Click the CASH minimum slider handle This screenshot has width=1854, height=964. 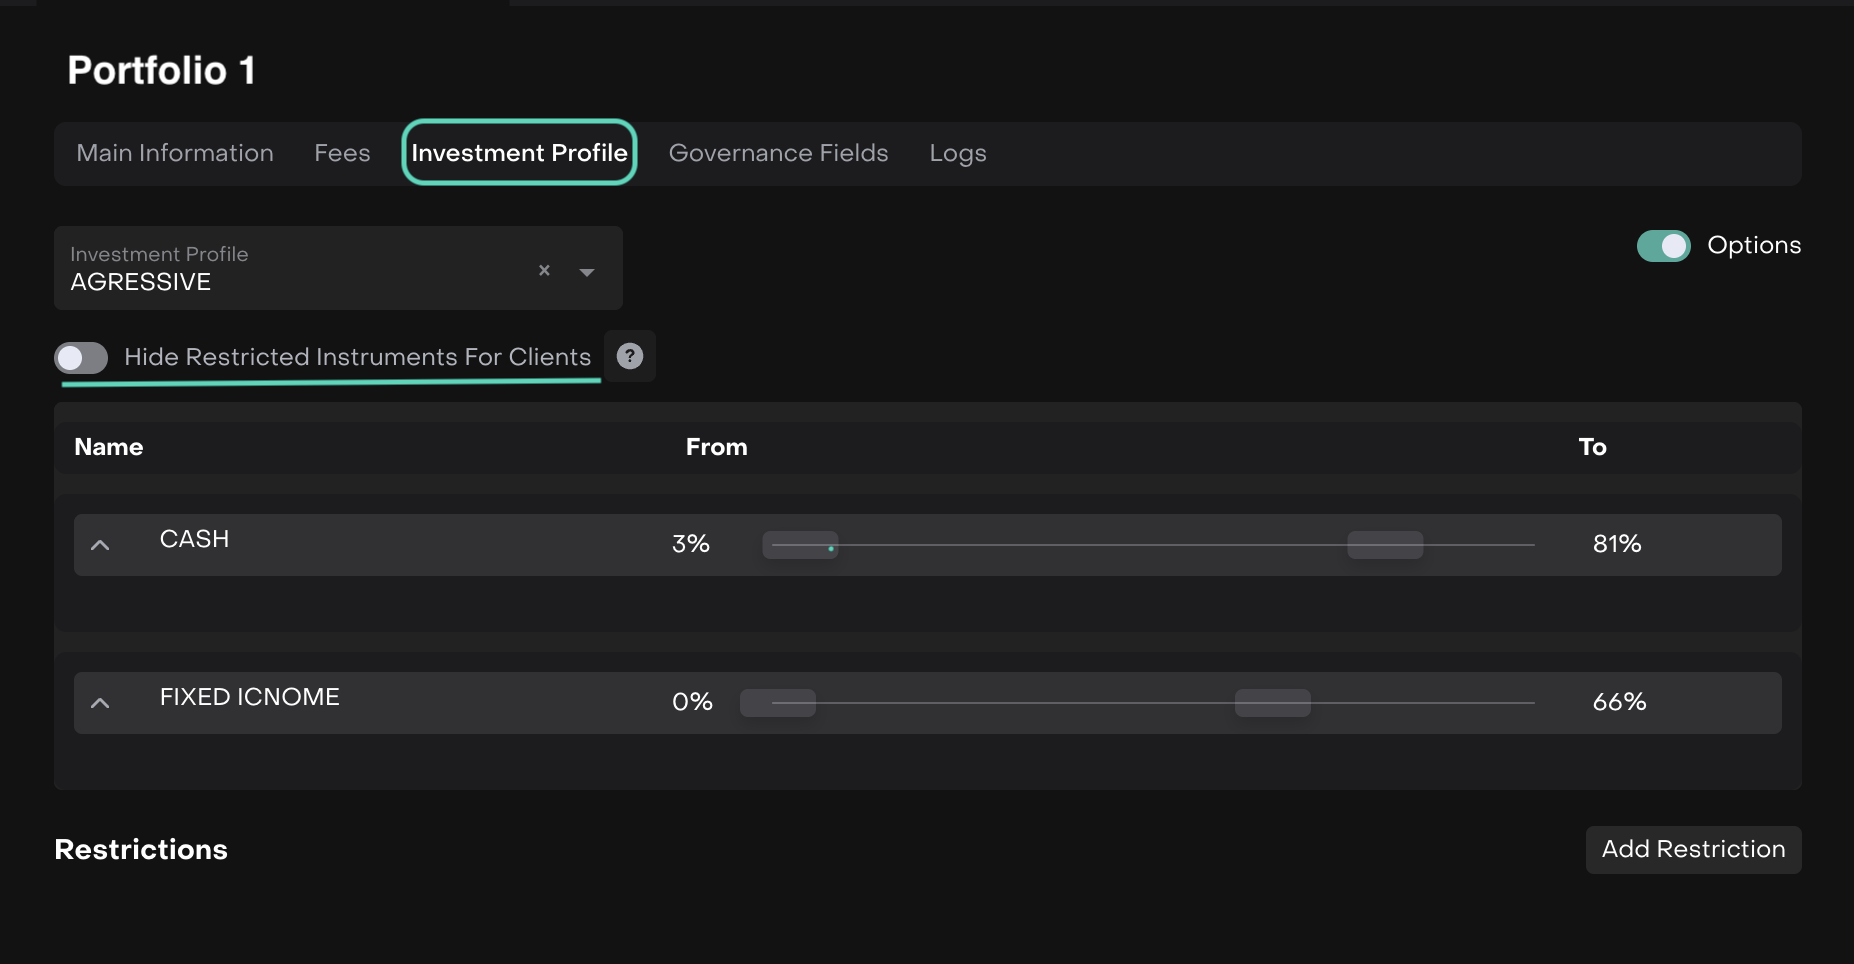click(x=800, y=545)
